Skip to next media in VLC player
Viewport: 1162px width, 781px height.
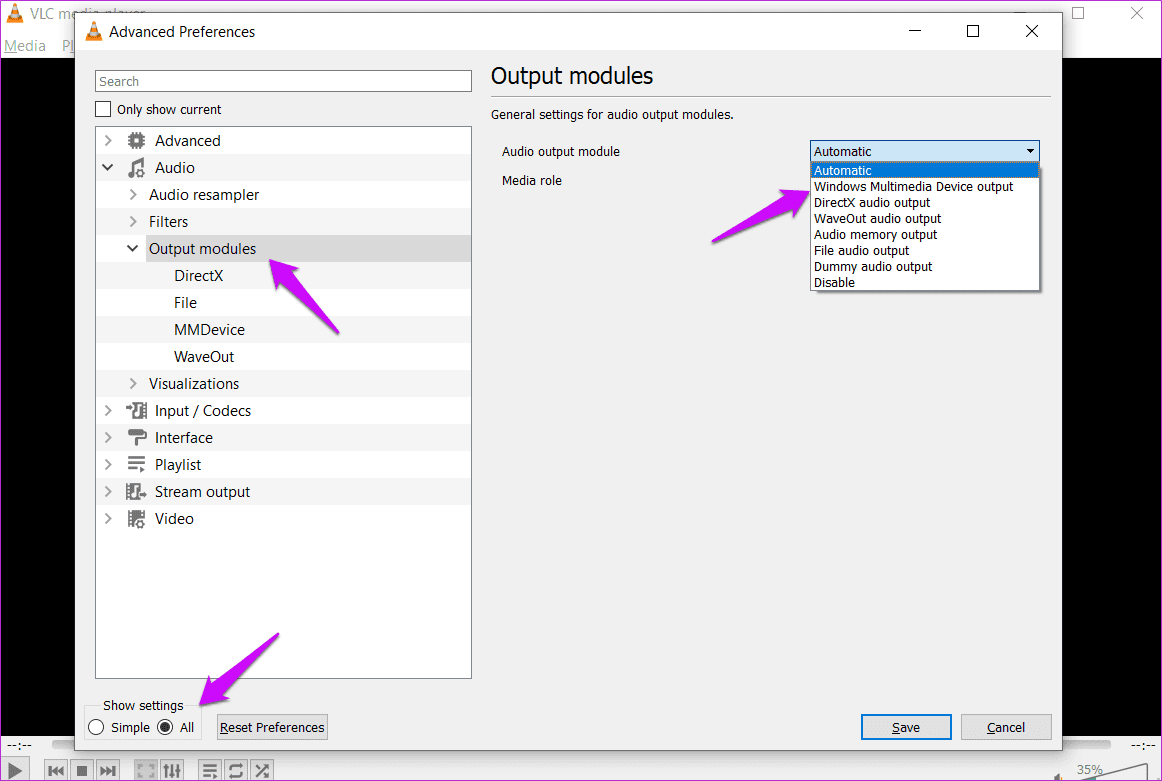108,771
